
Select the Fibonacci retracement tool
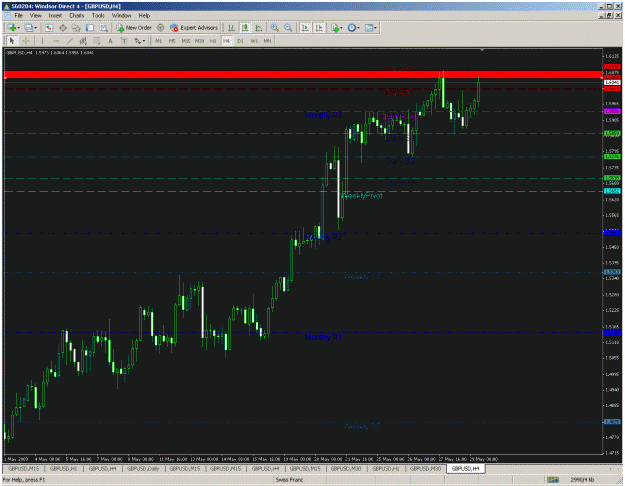click(x=96, y=41)
